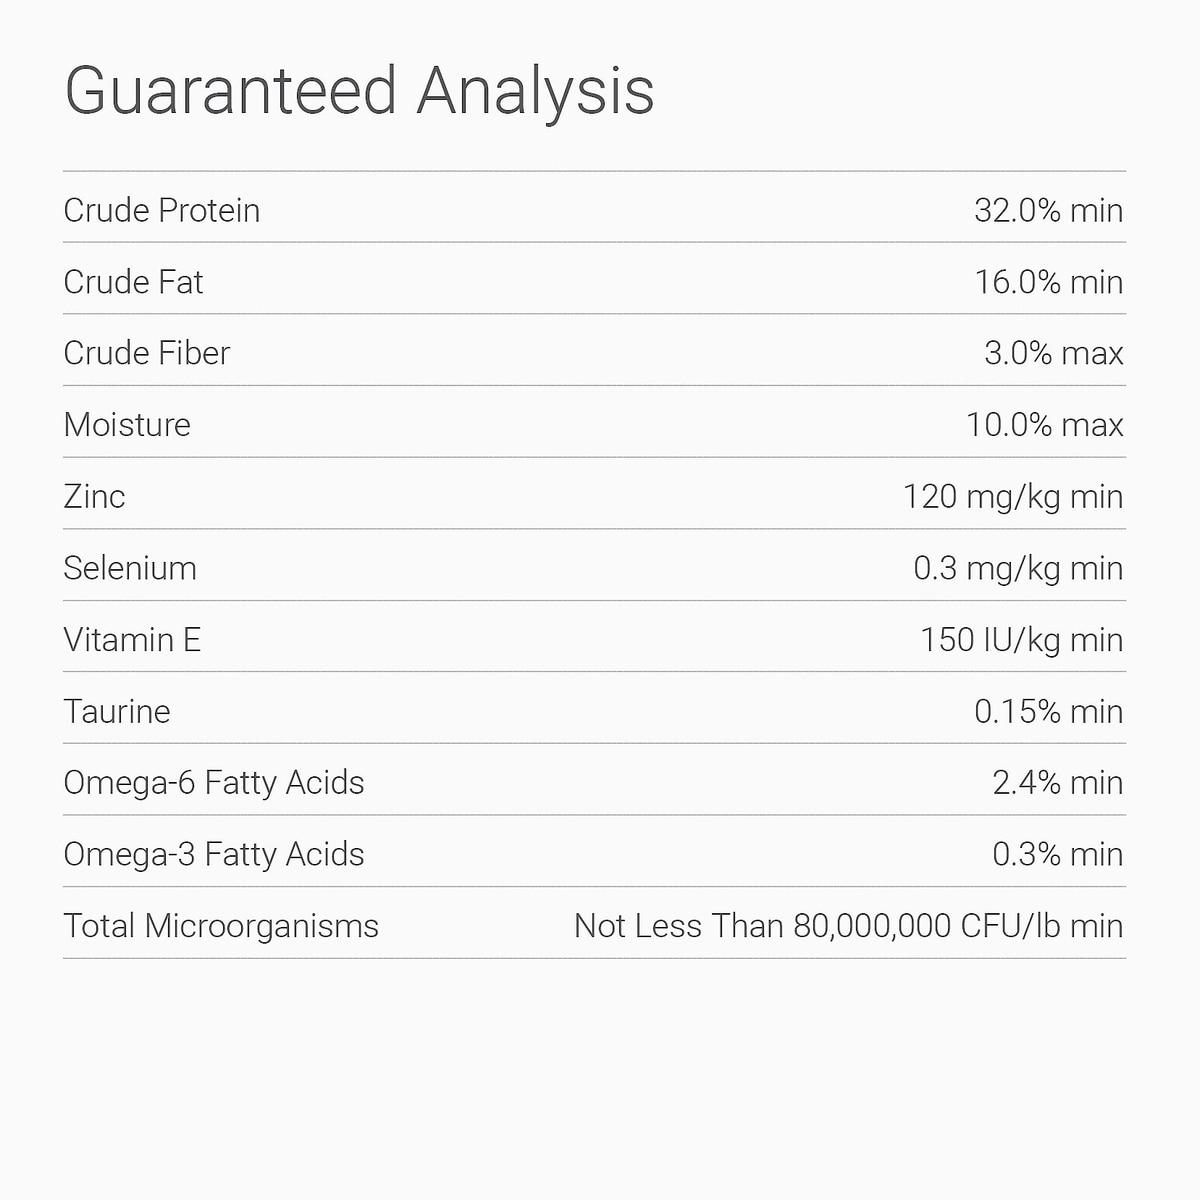Viewport: 1200px width, 1200px height.
Task: Select the Vitamin E label
Action: [x=132, y=640]
